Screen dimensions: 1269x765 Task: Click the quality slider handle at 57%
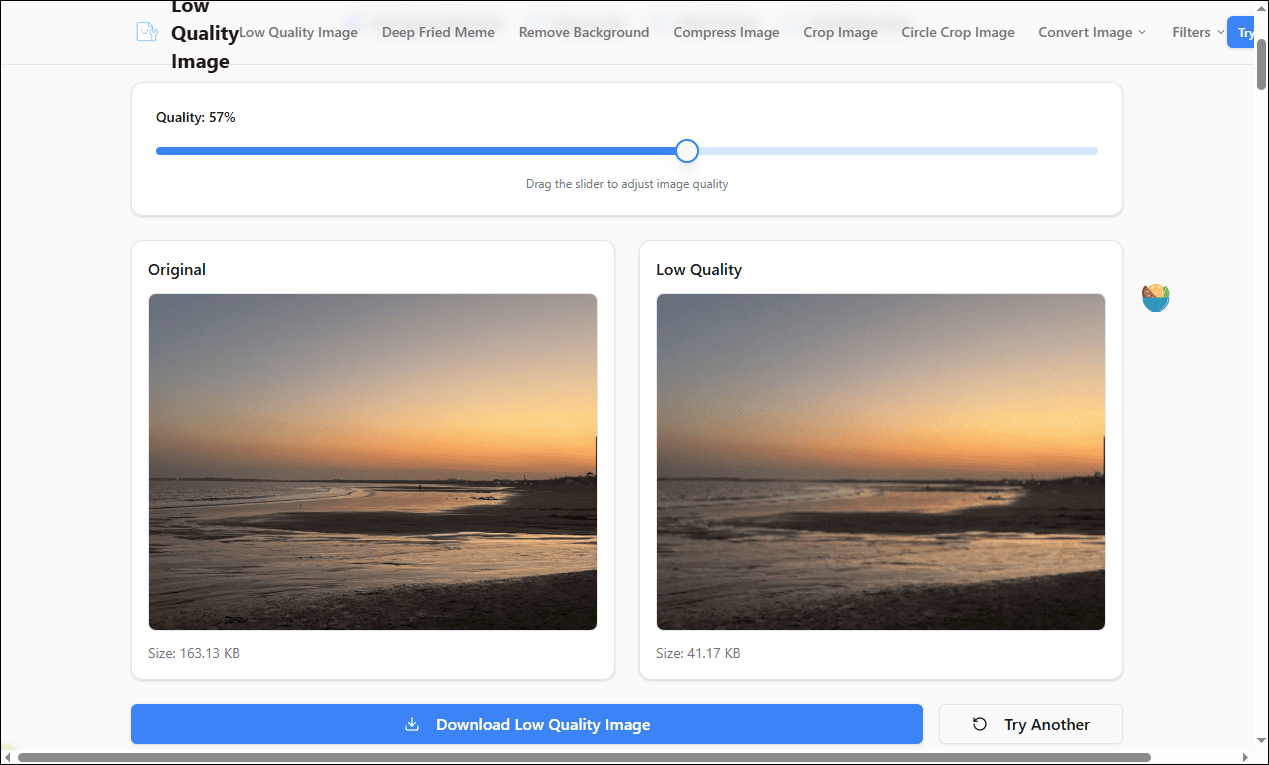point(686,150)
